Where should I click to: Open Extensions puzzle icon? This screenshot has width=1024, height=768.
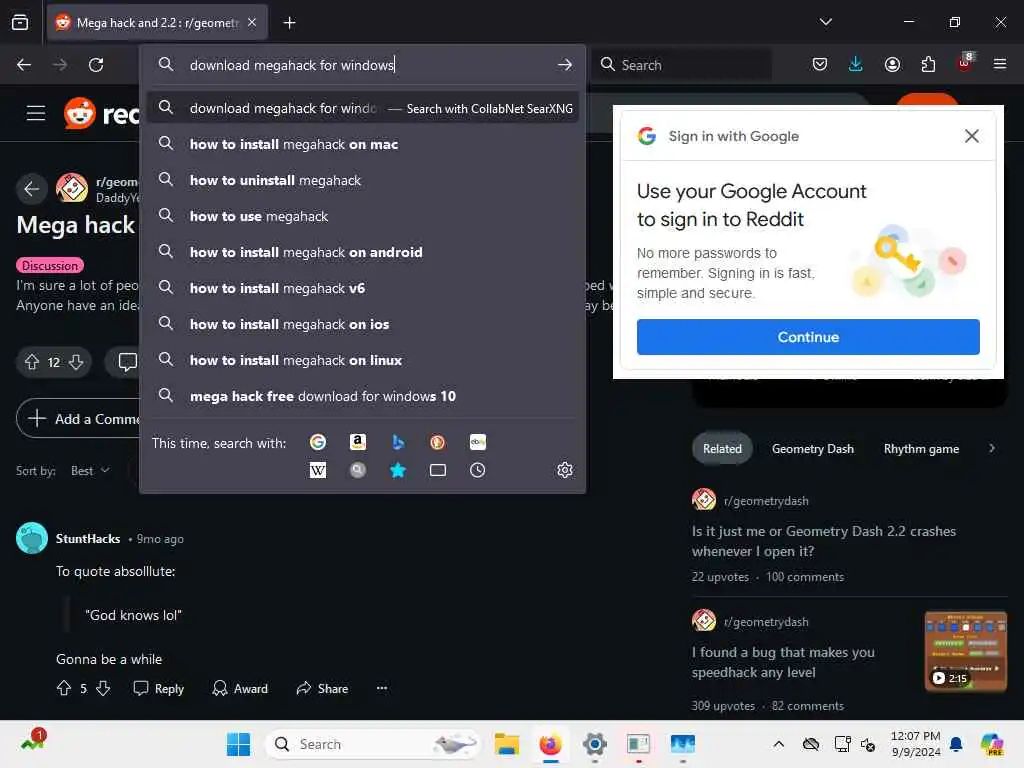click(928, 64)
